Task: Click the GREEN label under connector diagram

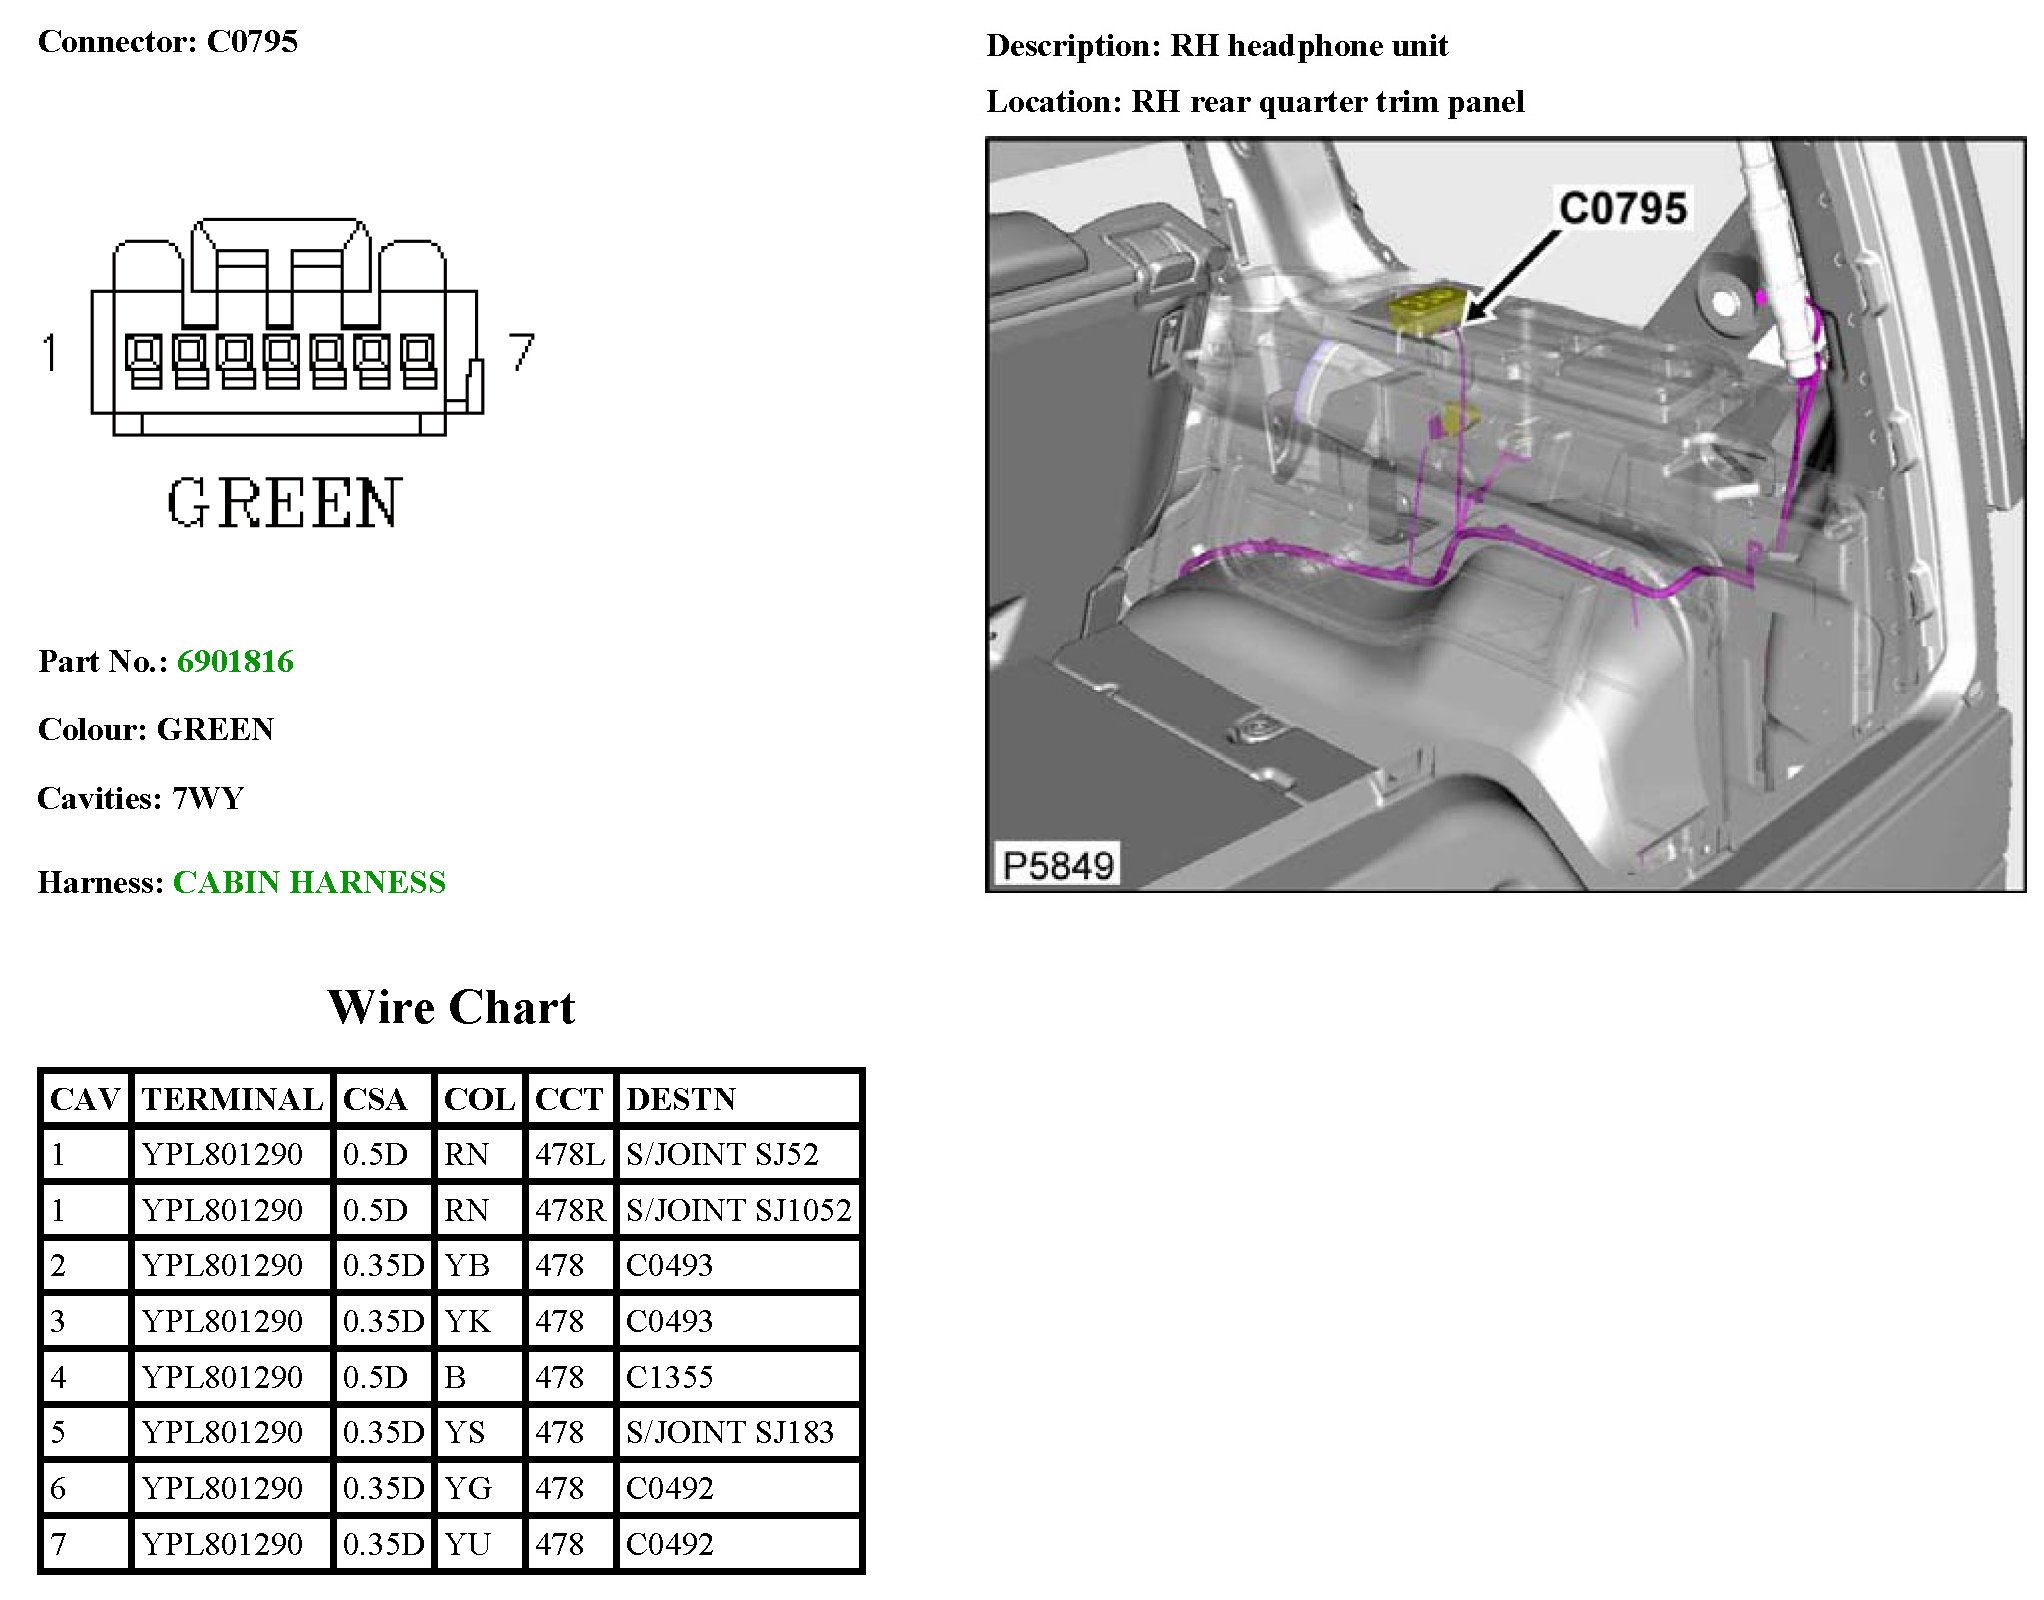Action: (284, 503)
